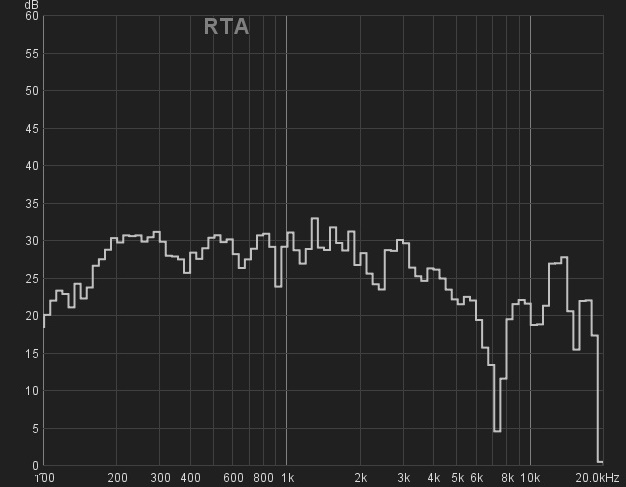Click the 0 dB vertical axis label
The image size is (626, 487).
35,465
